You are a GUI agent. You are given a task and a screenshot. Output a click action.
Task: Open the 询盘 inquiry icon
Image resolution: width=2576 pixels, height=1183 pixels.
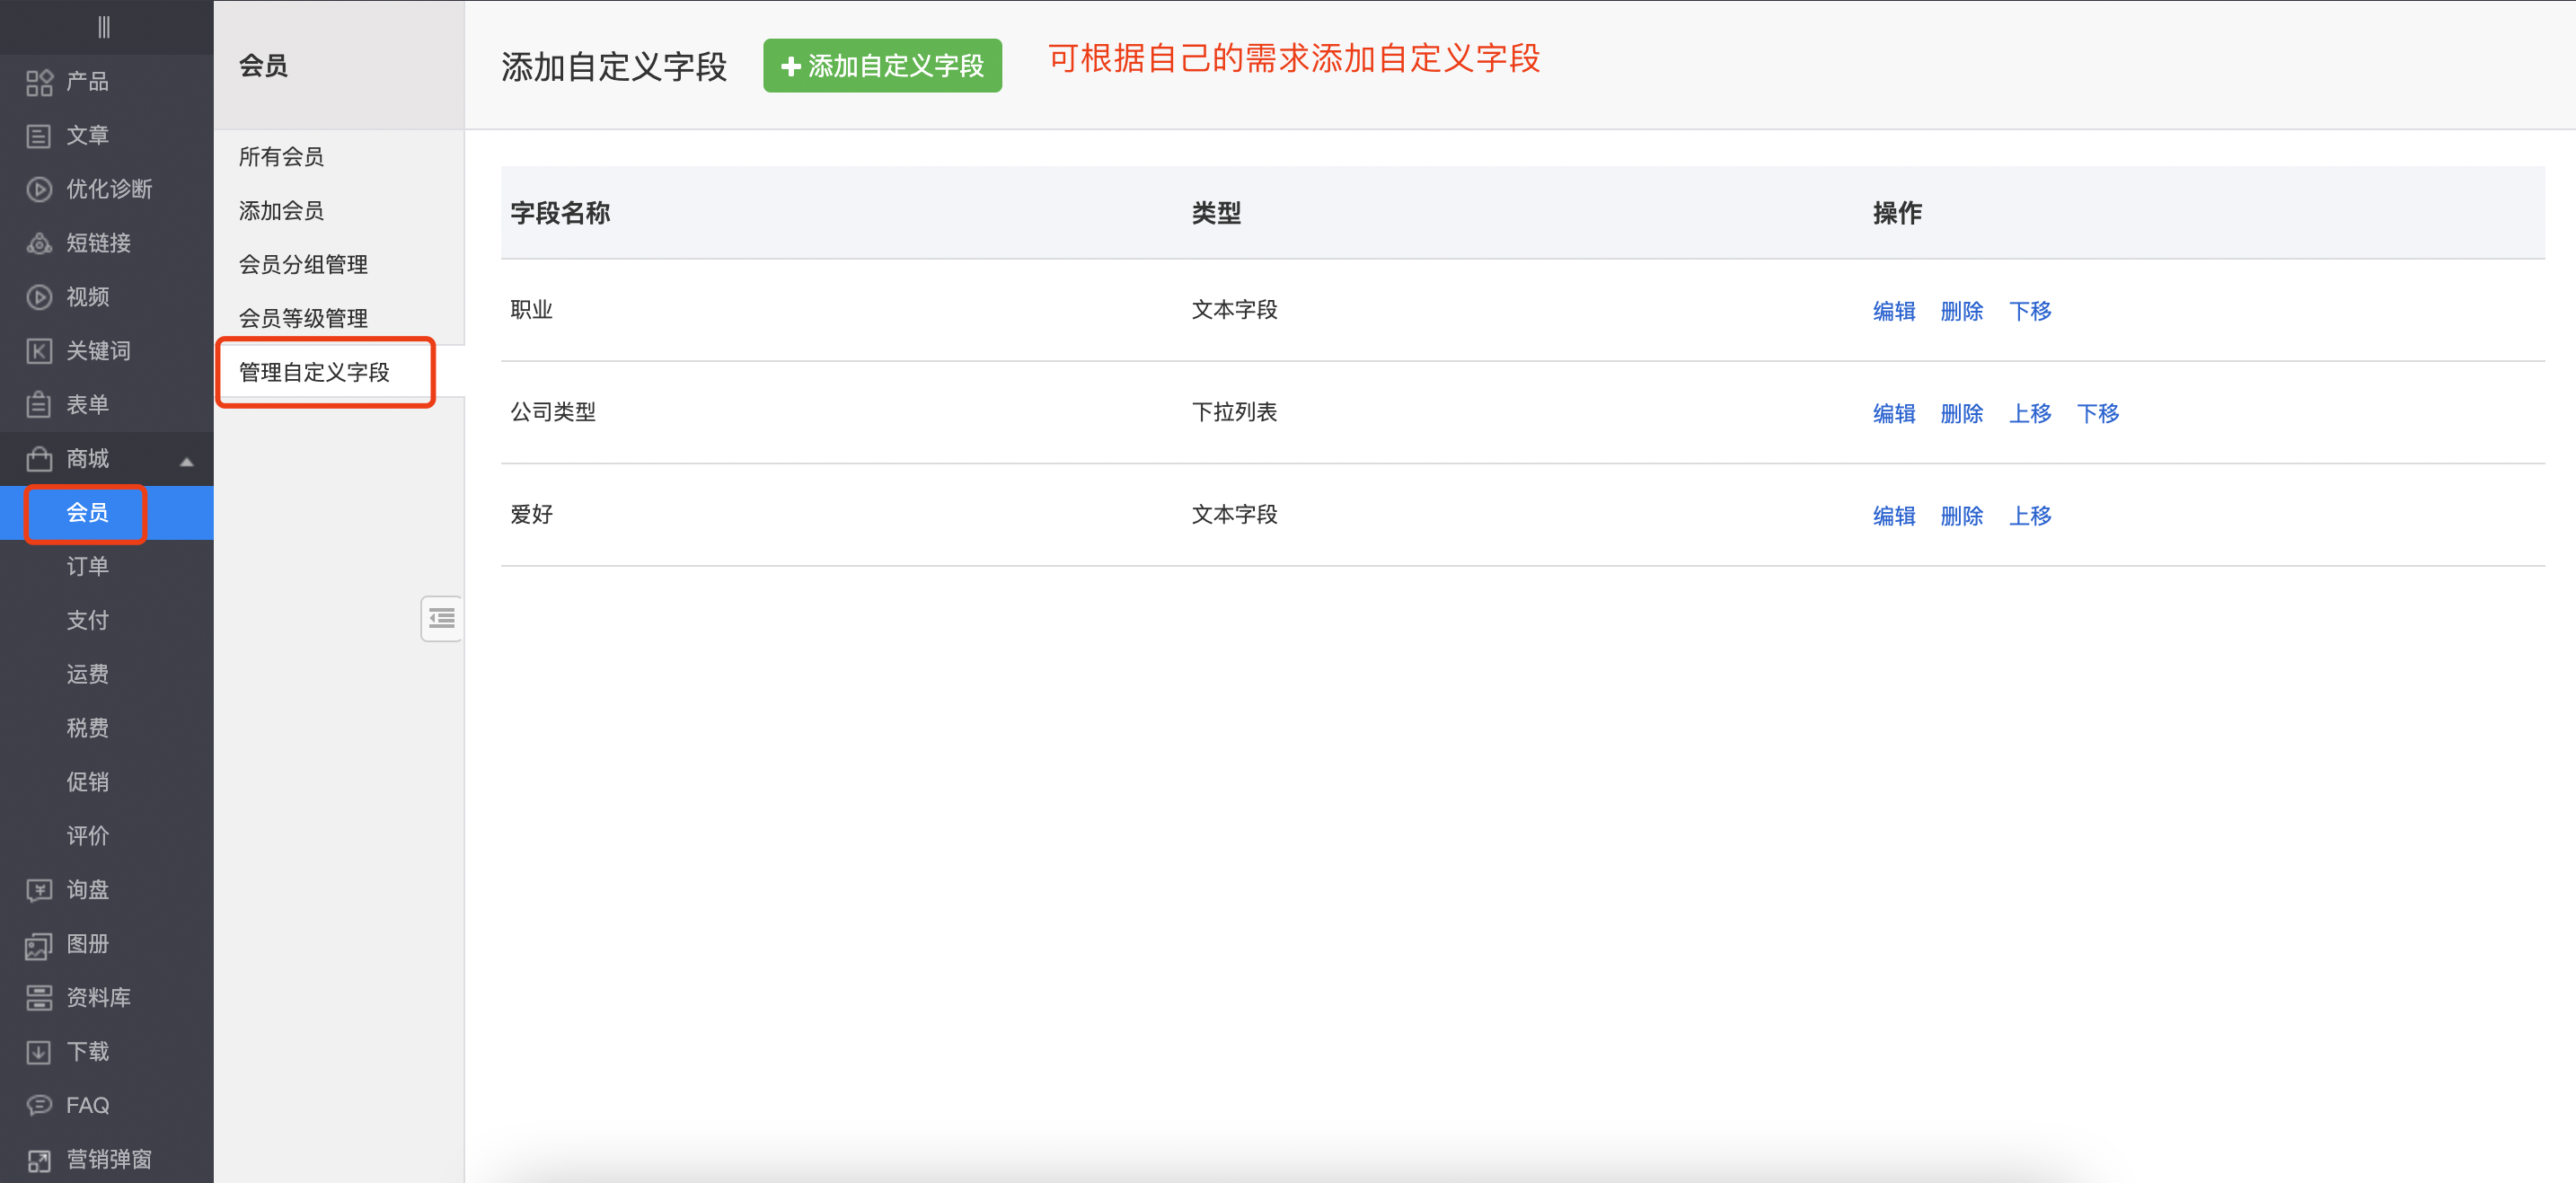[39, 890]
